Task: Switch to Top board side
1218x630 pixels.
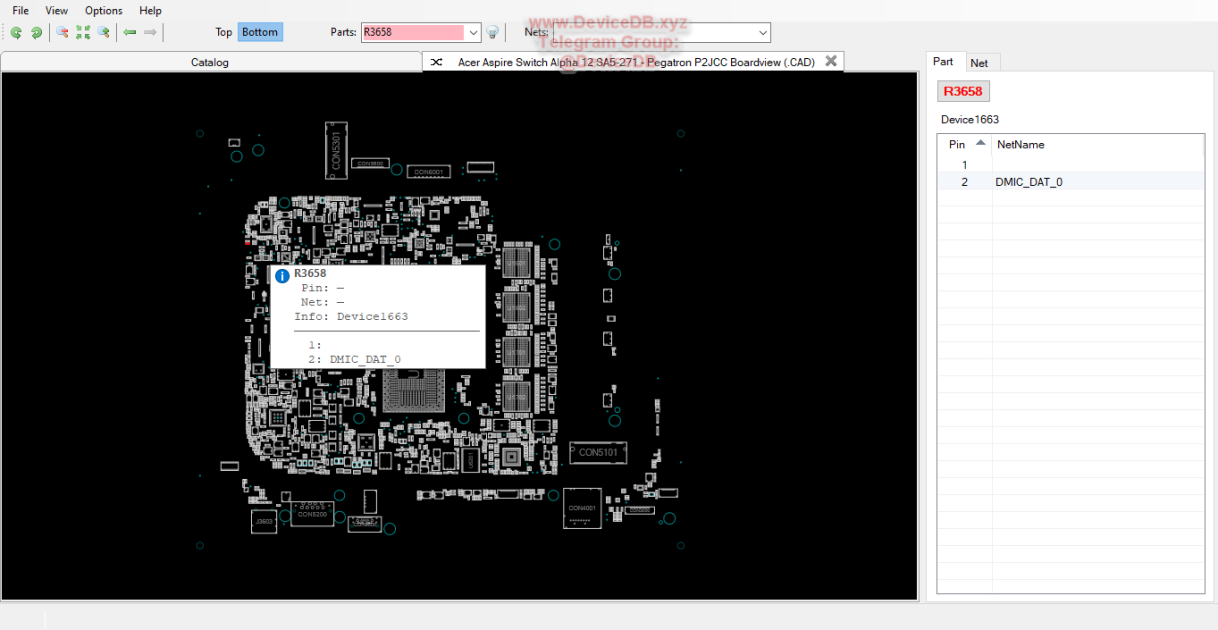Action: [x=224, y=32]
